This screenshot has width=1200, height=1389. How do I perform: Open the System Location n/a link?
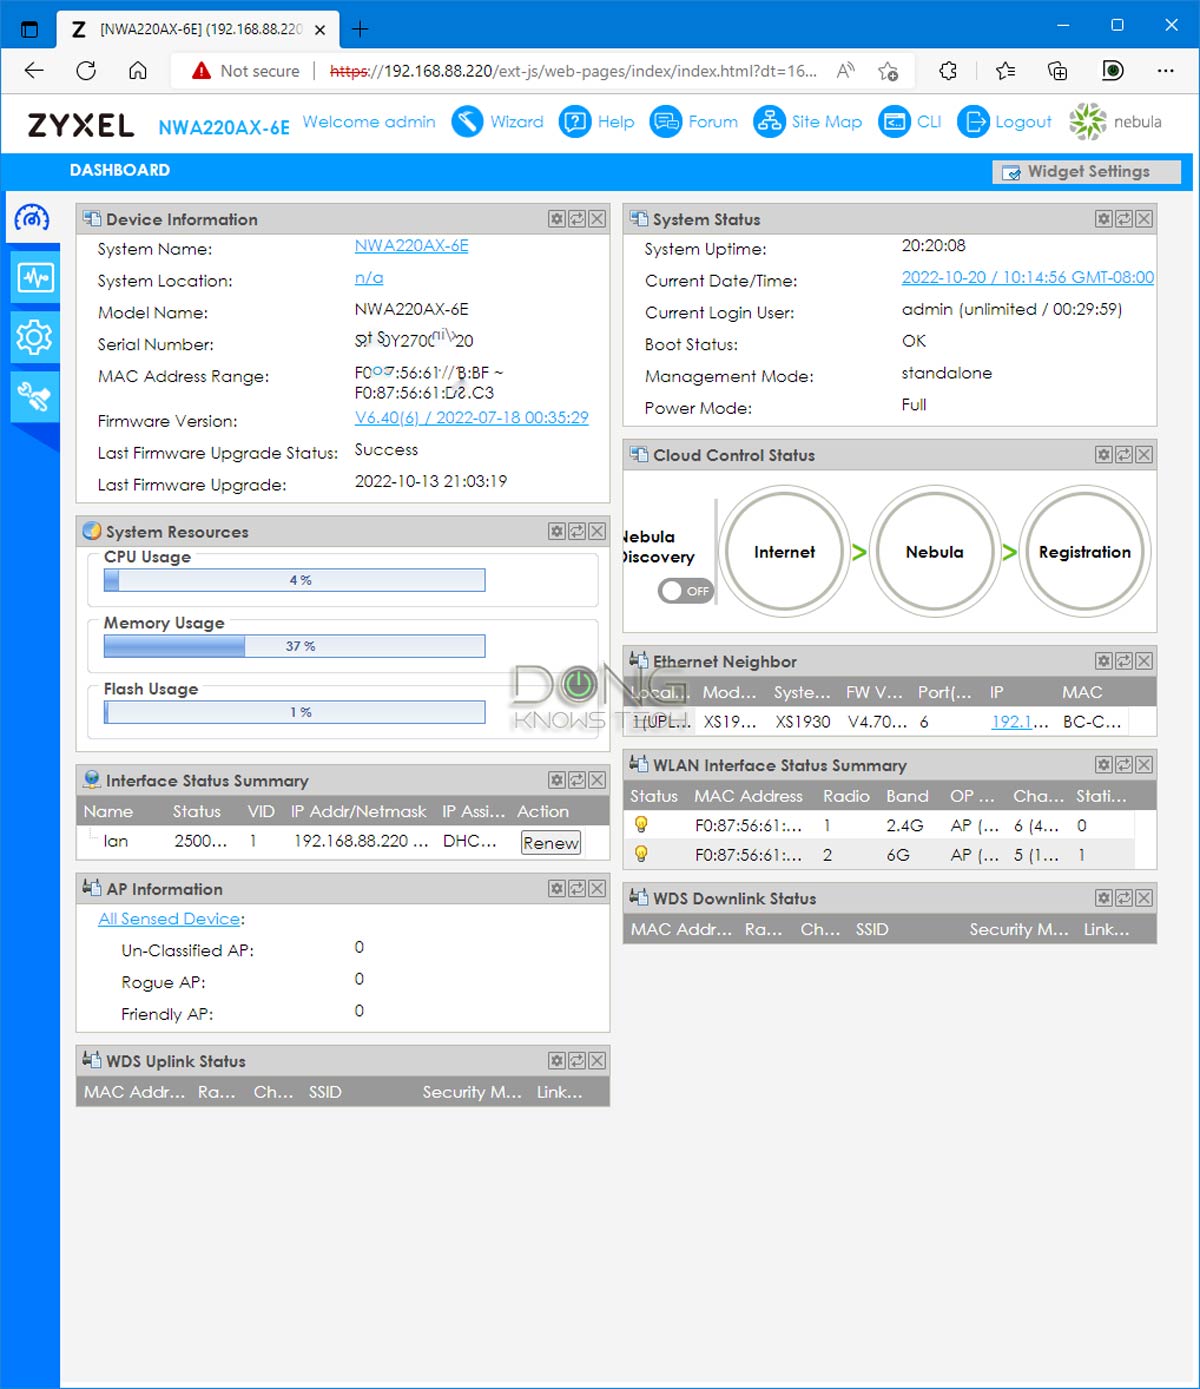click(x=369, y=278)
